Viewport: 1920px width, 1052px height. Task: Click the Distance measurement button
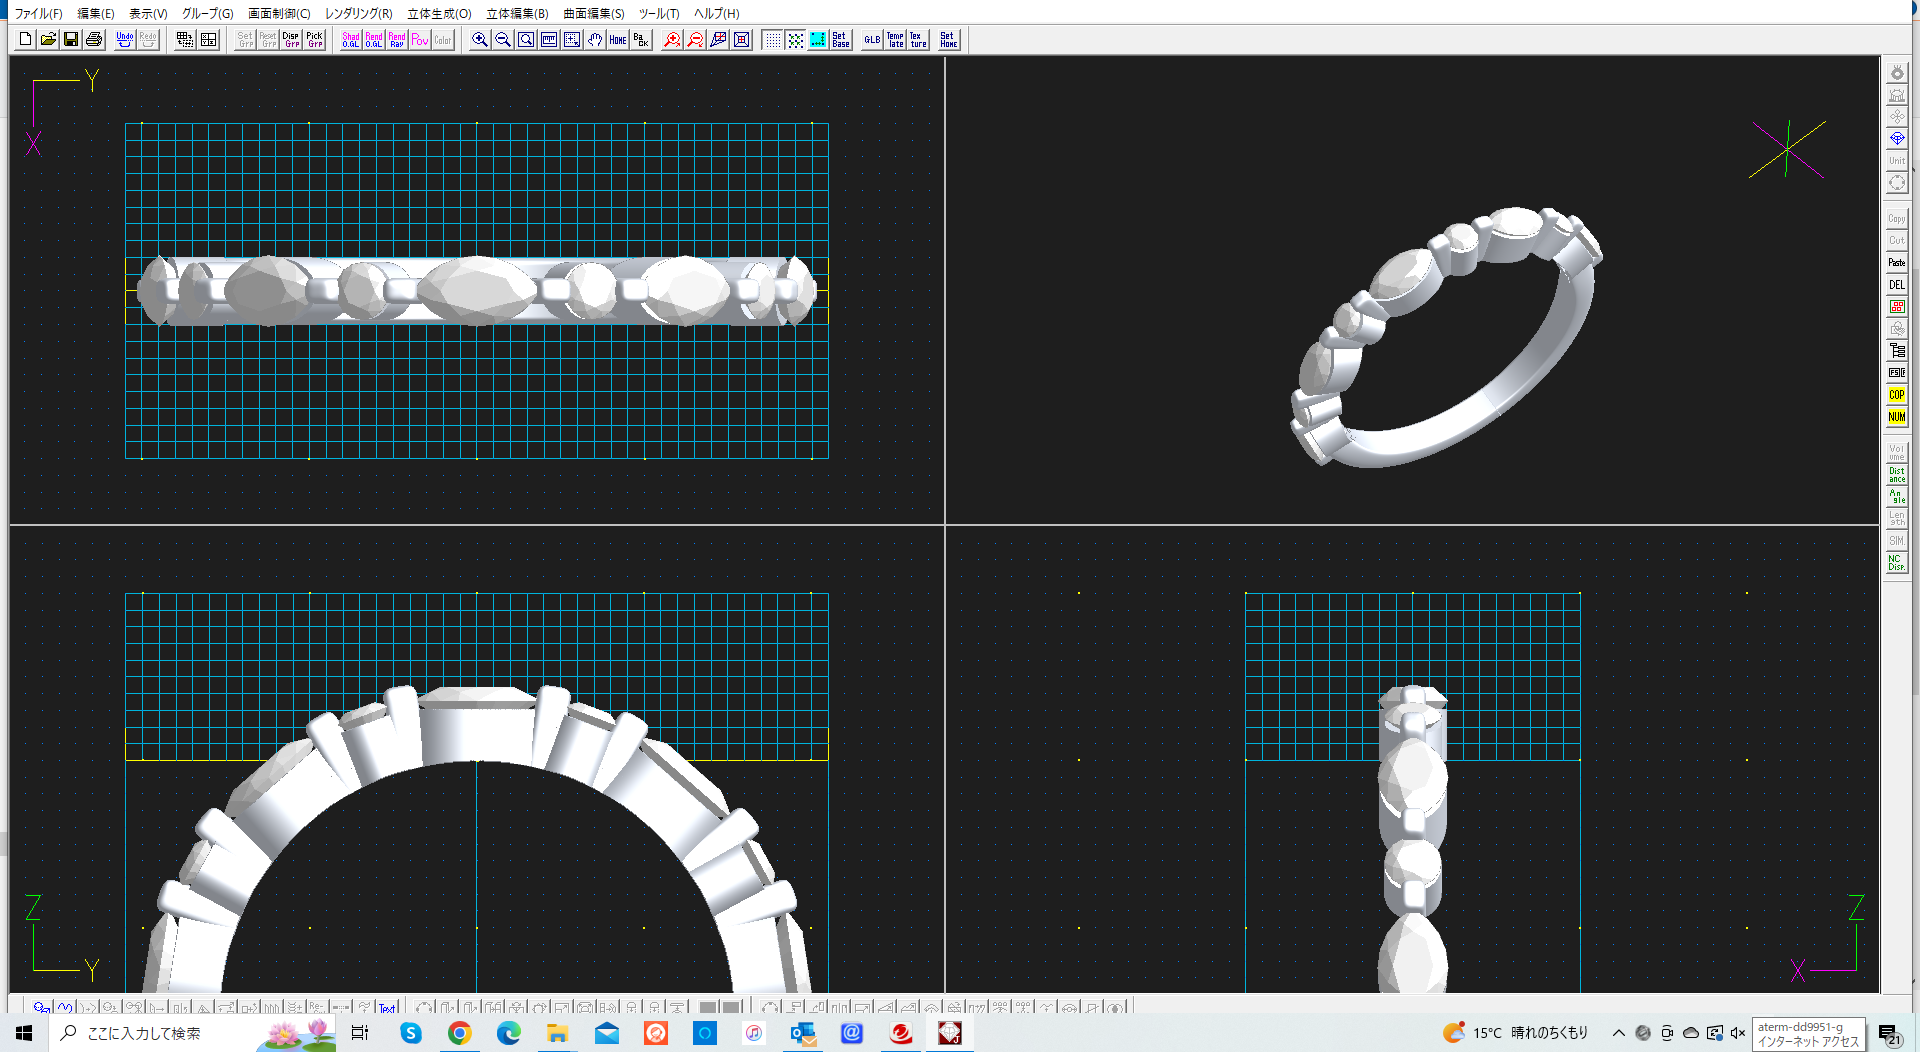point(1896,474)
